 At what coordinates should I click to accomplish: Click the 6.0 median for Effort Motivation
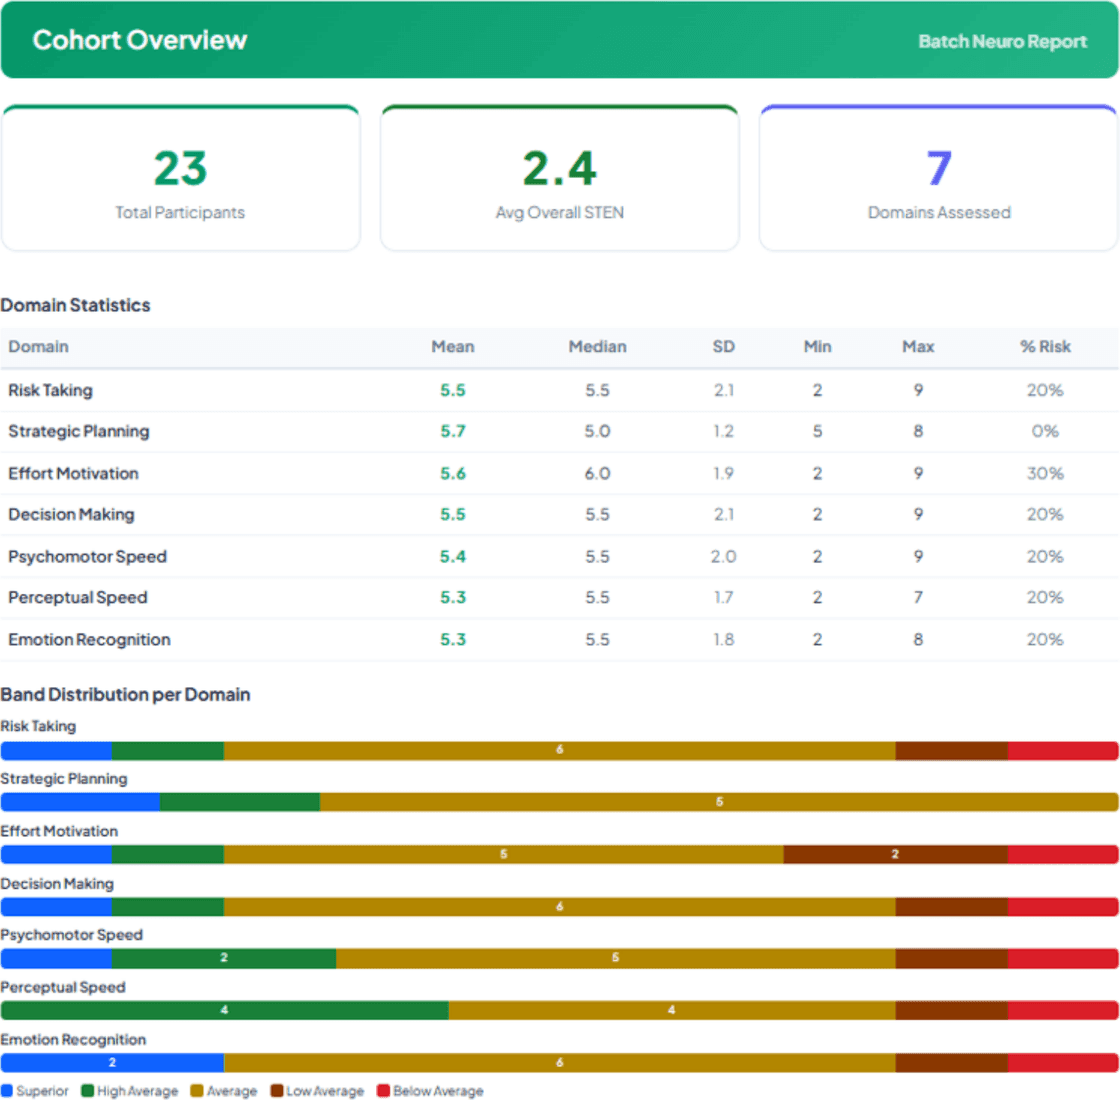(x=597, y=474)
